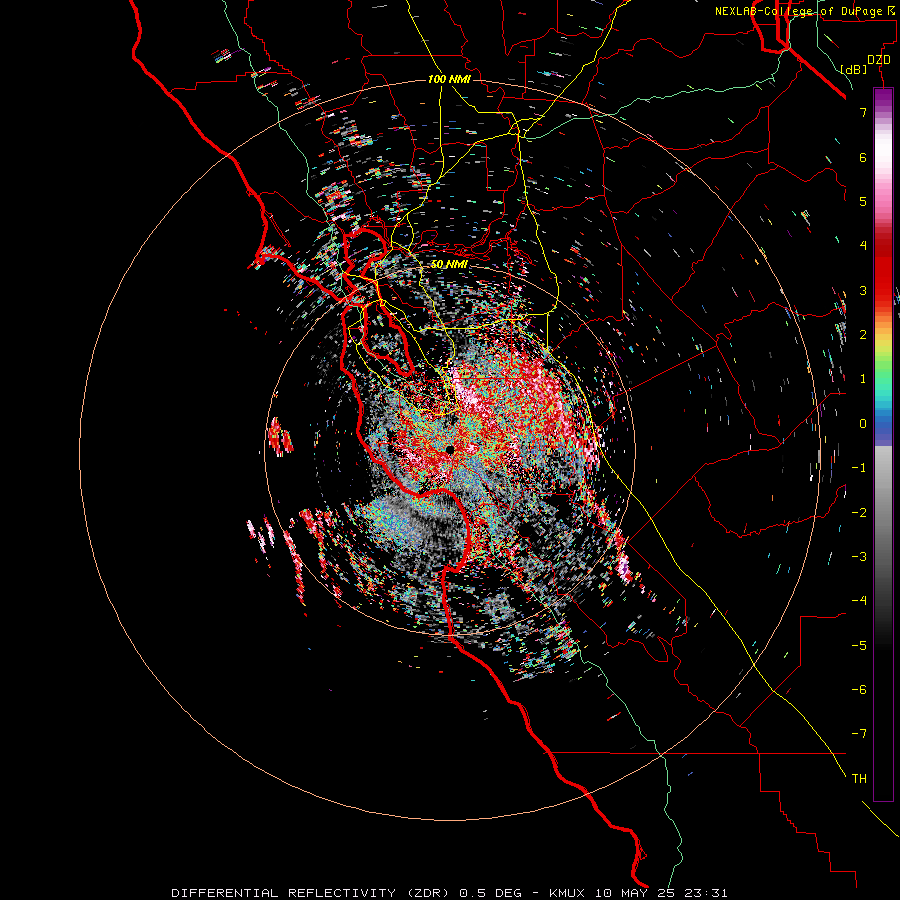Click the scale value "5"
Viewport: 900px width, 900px height.
pyautogui.click(x=863, y=201)
